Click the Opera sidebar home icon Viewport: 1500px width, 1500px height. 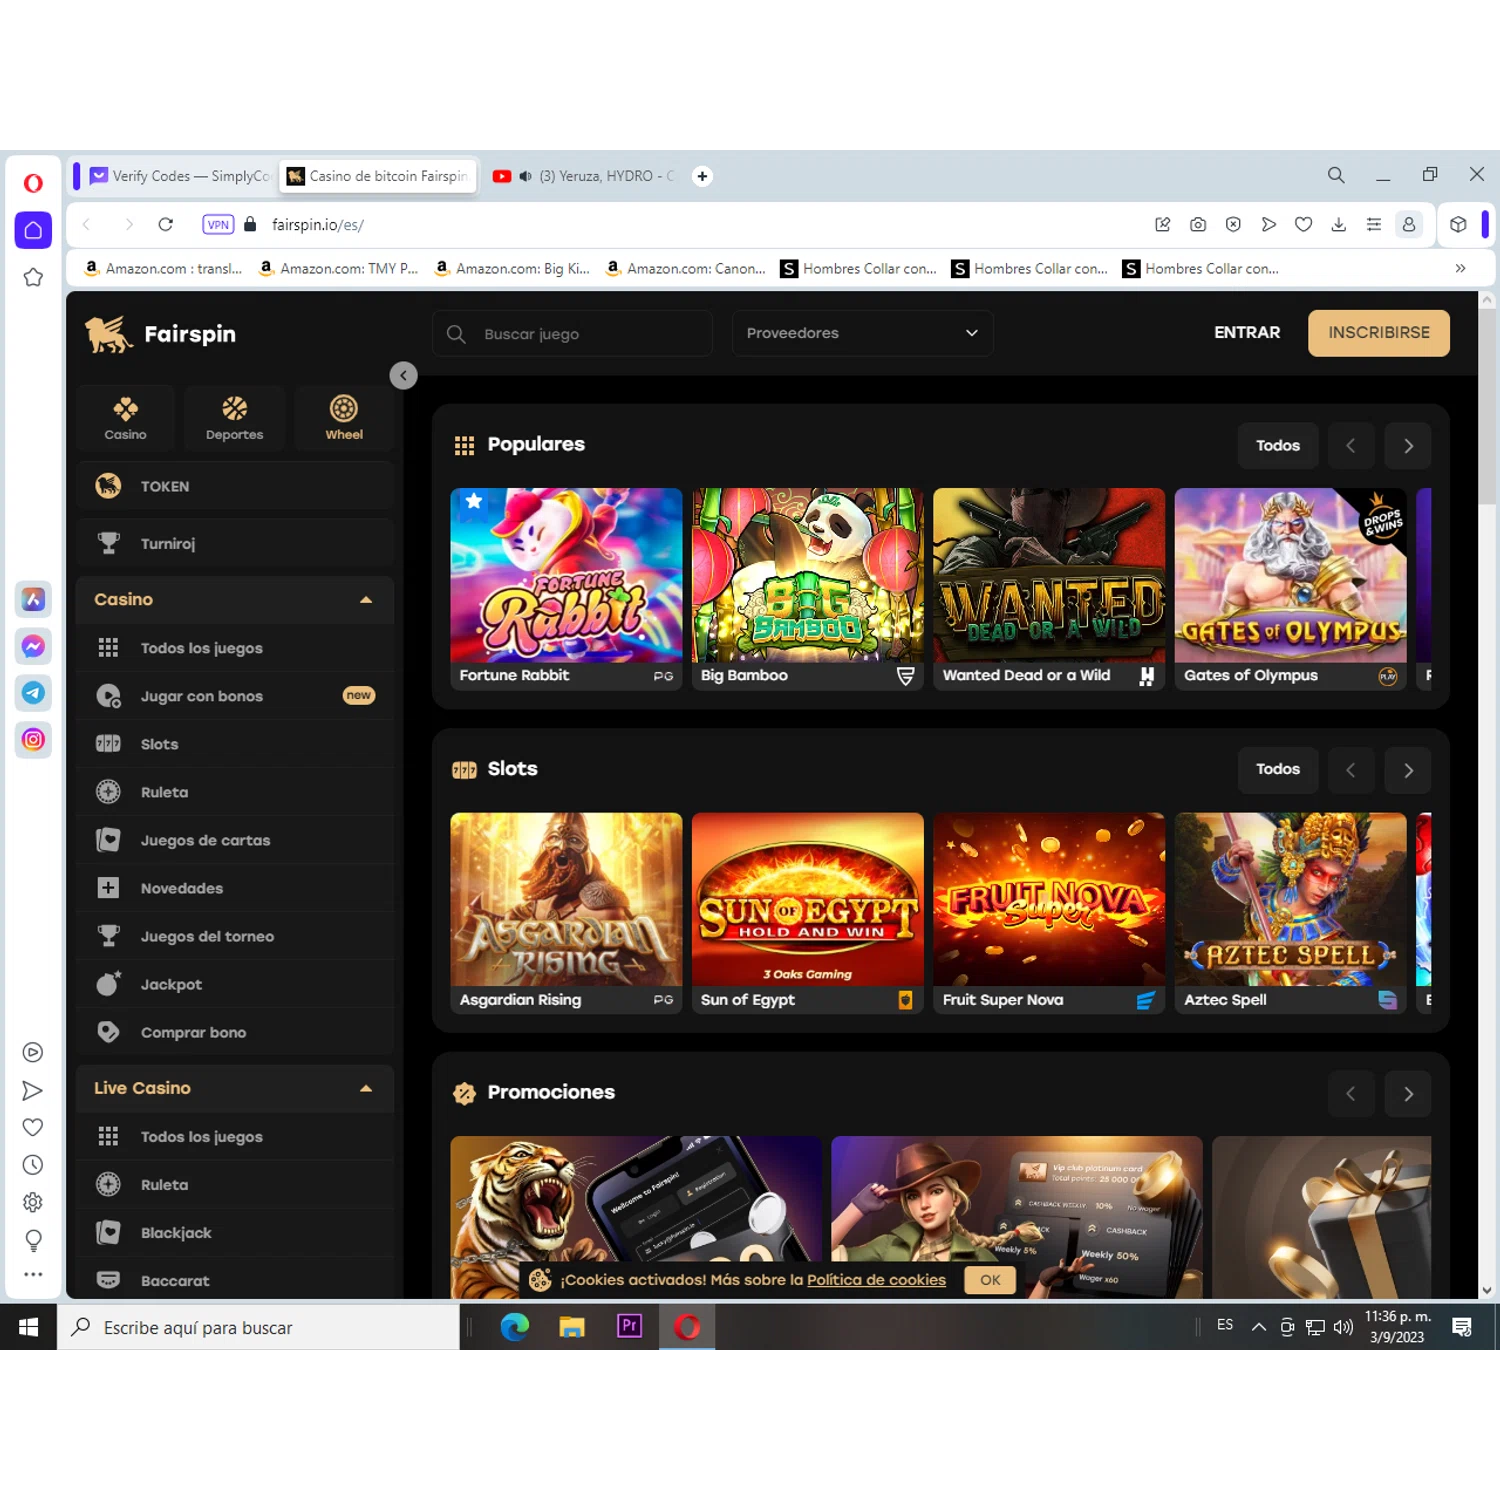coord(33,230)
